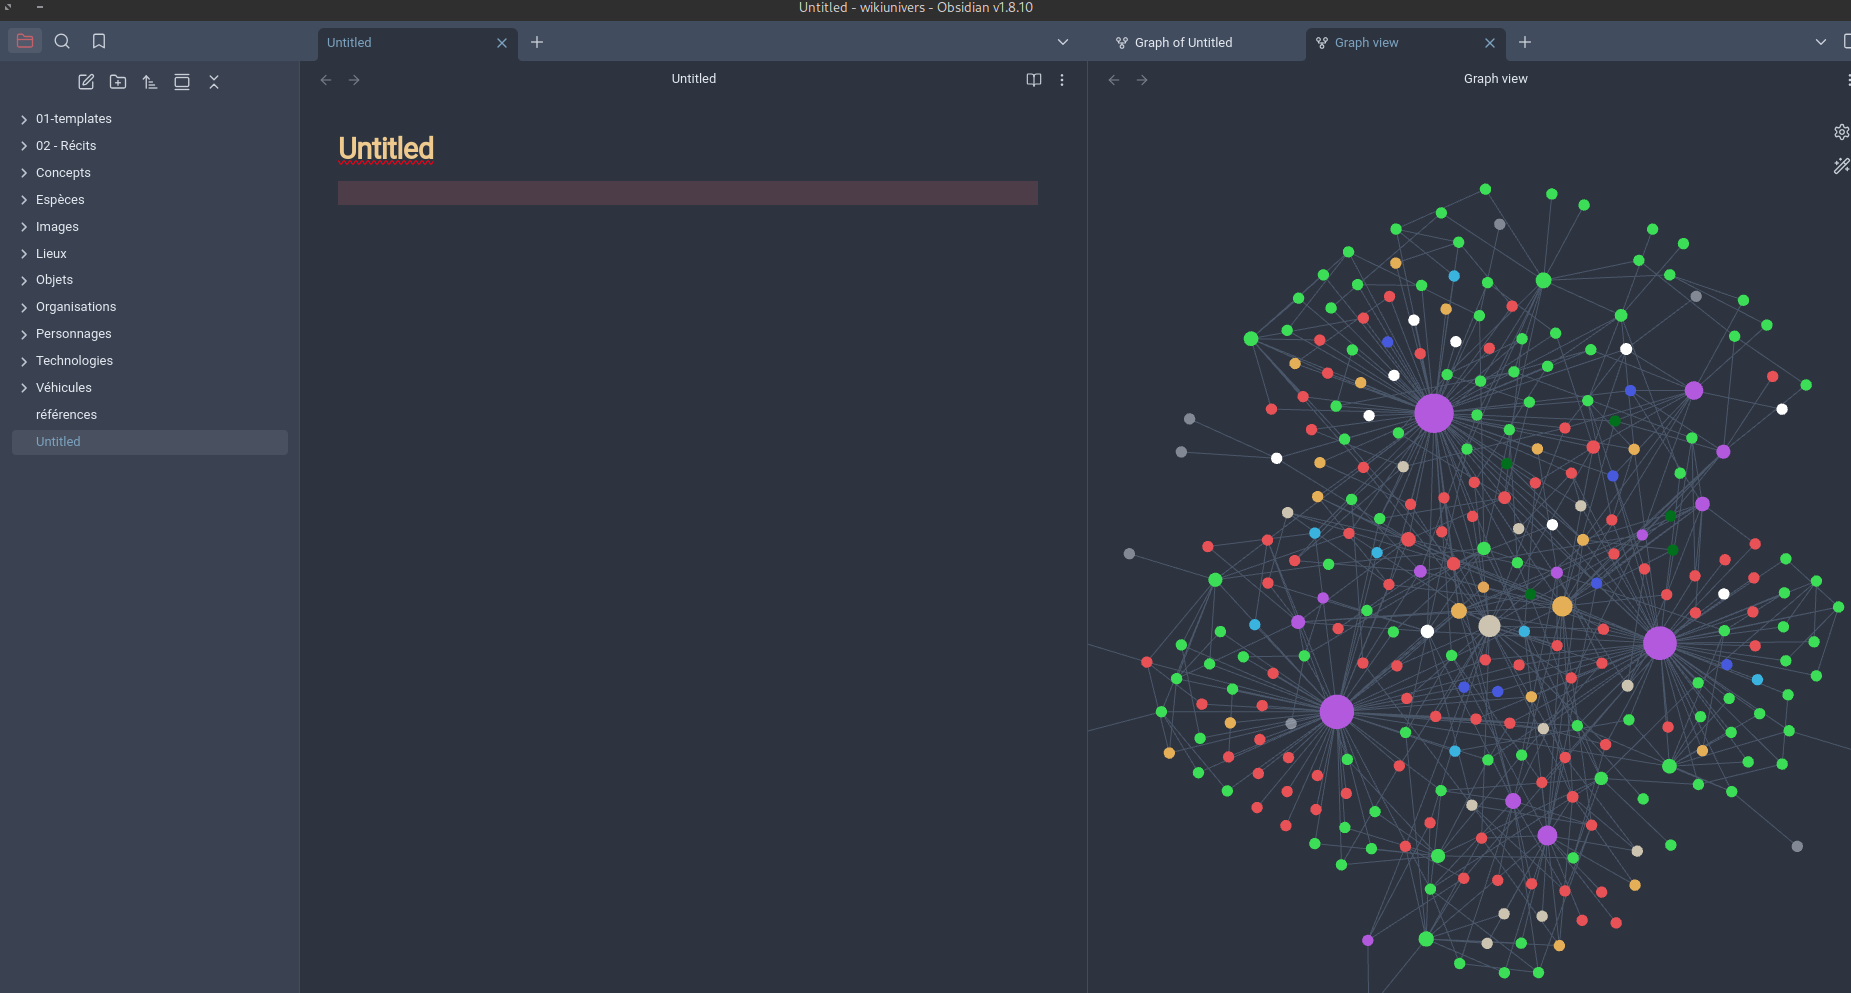Collapse all folders in explorer
The width and height of the screenshot is (1851, 993).
pyautogui.click(x=214, y=82)
